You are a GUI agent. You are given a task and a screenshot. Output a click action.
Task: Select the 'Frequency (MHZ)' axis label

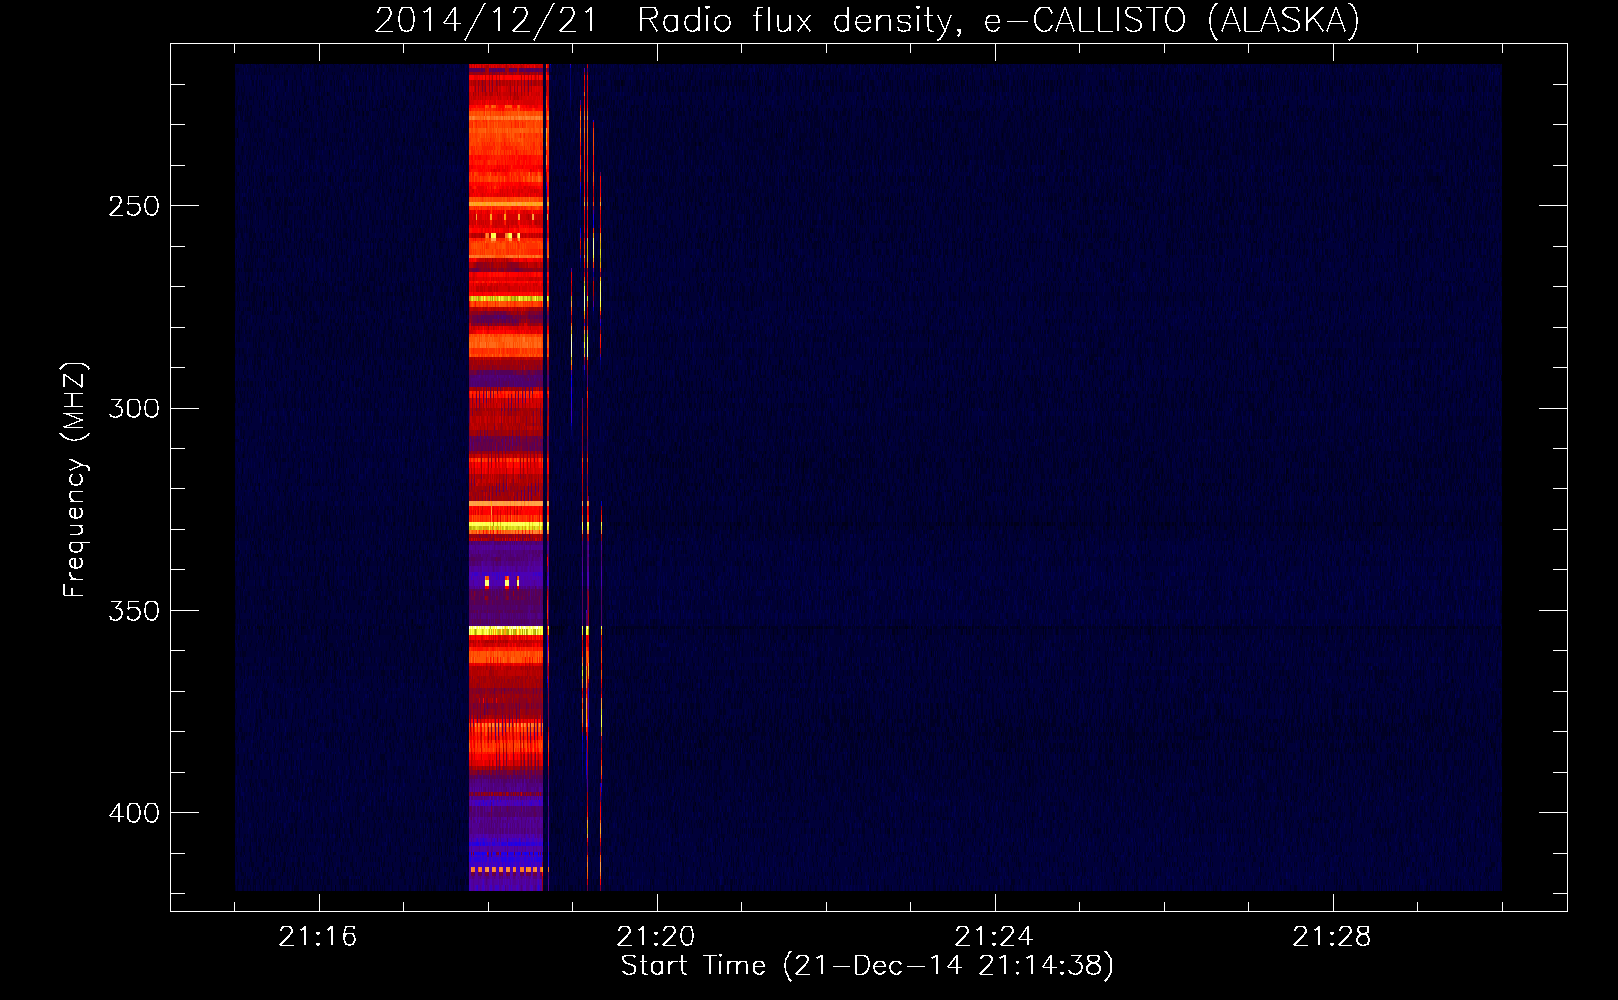tap(75, 480)
